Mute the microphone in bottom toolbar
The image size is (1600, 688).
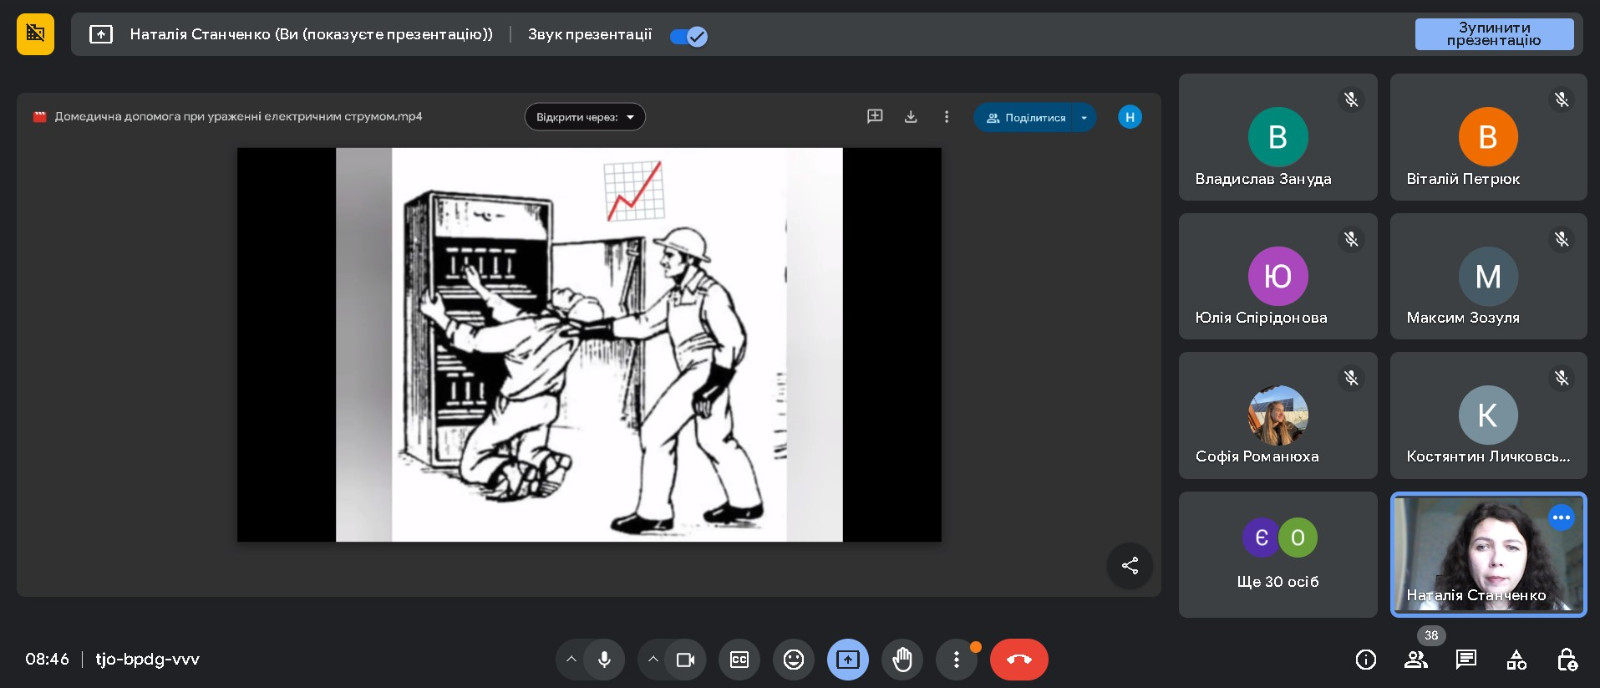point(604,660)
